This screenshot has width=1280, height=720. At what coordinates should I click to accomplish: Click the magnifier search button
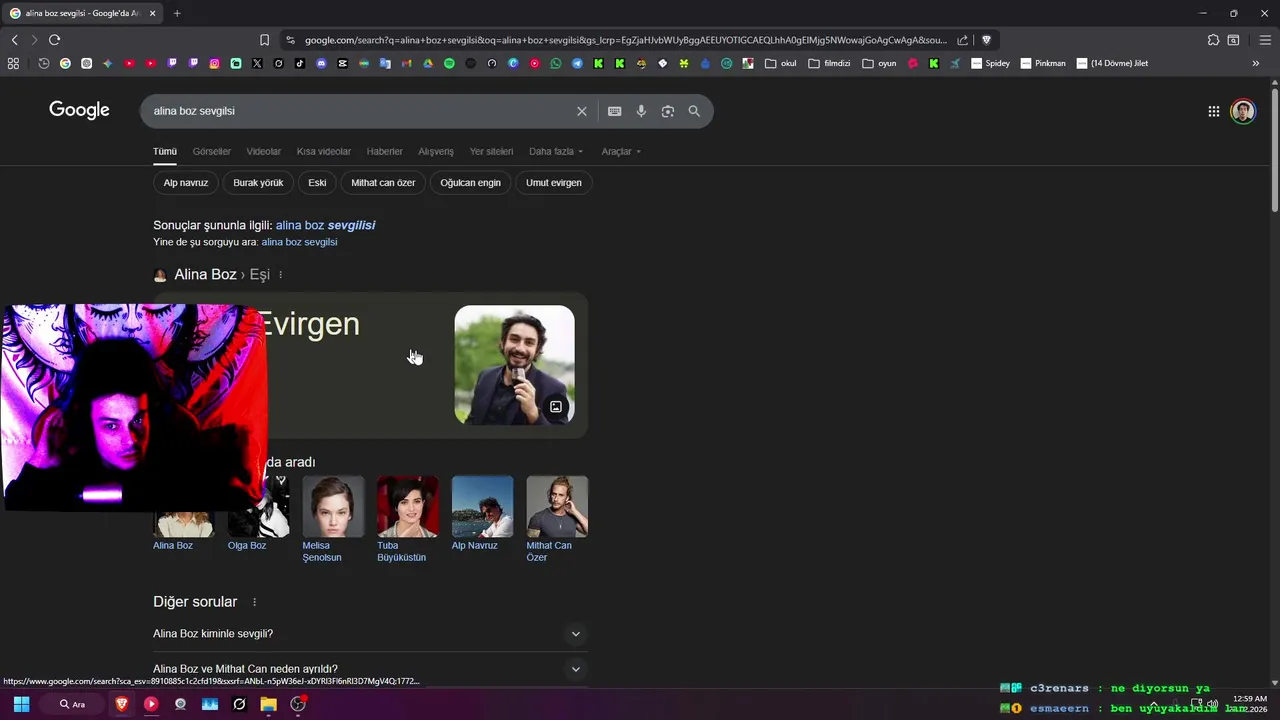coord(694,111)
